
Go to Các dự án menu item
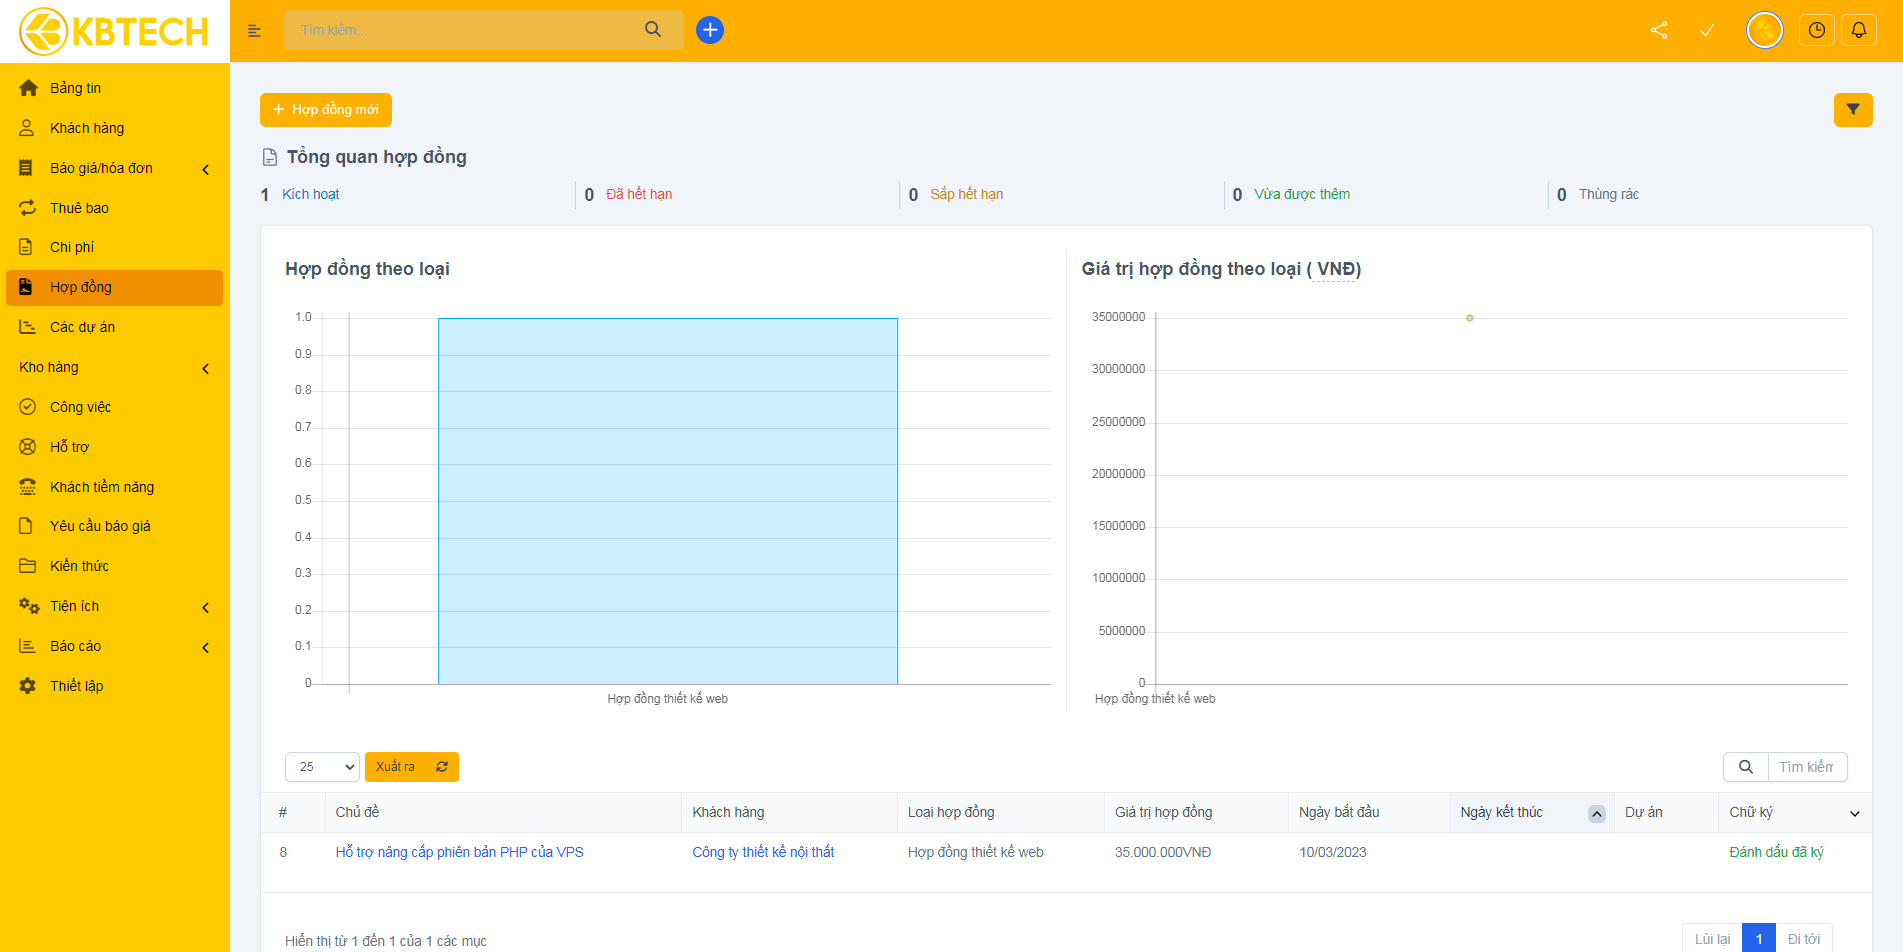pos(82,327)
